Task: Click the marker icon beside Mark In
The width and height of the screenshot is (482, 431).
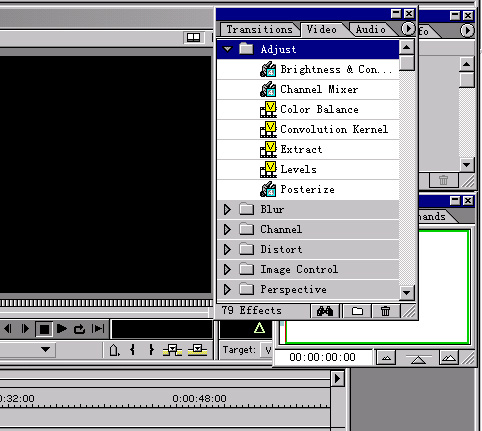Action: 114,350
